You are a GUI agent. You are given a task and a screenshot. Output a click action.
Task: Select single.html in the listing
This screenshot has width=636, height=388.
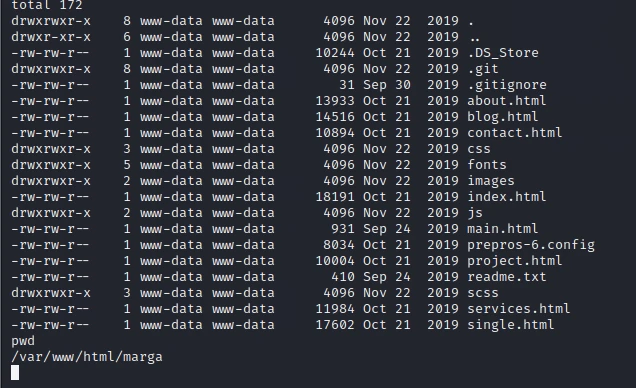[511, 325]
